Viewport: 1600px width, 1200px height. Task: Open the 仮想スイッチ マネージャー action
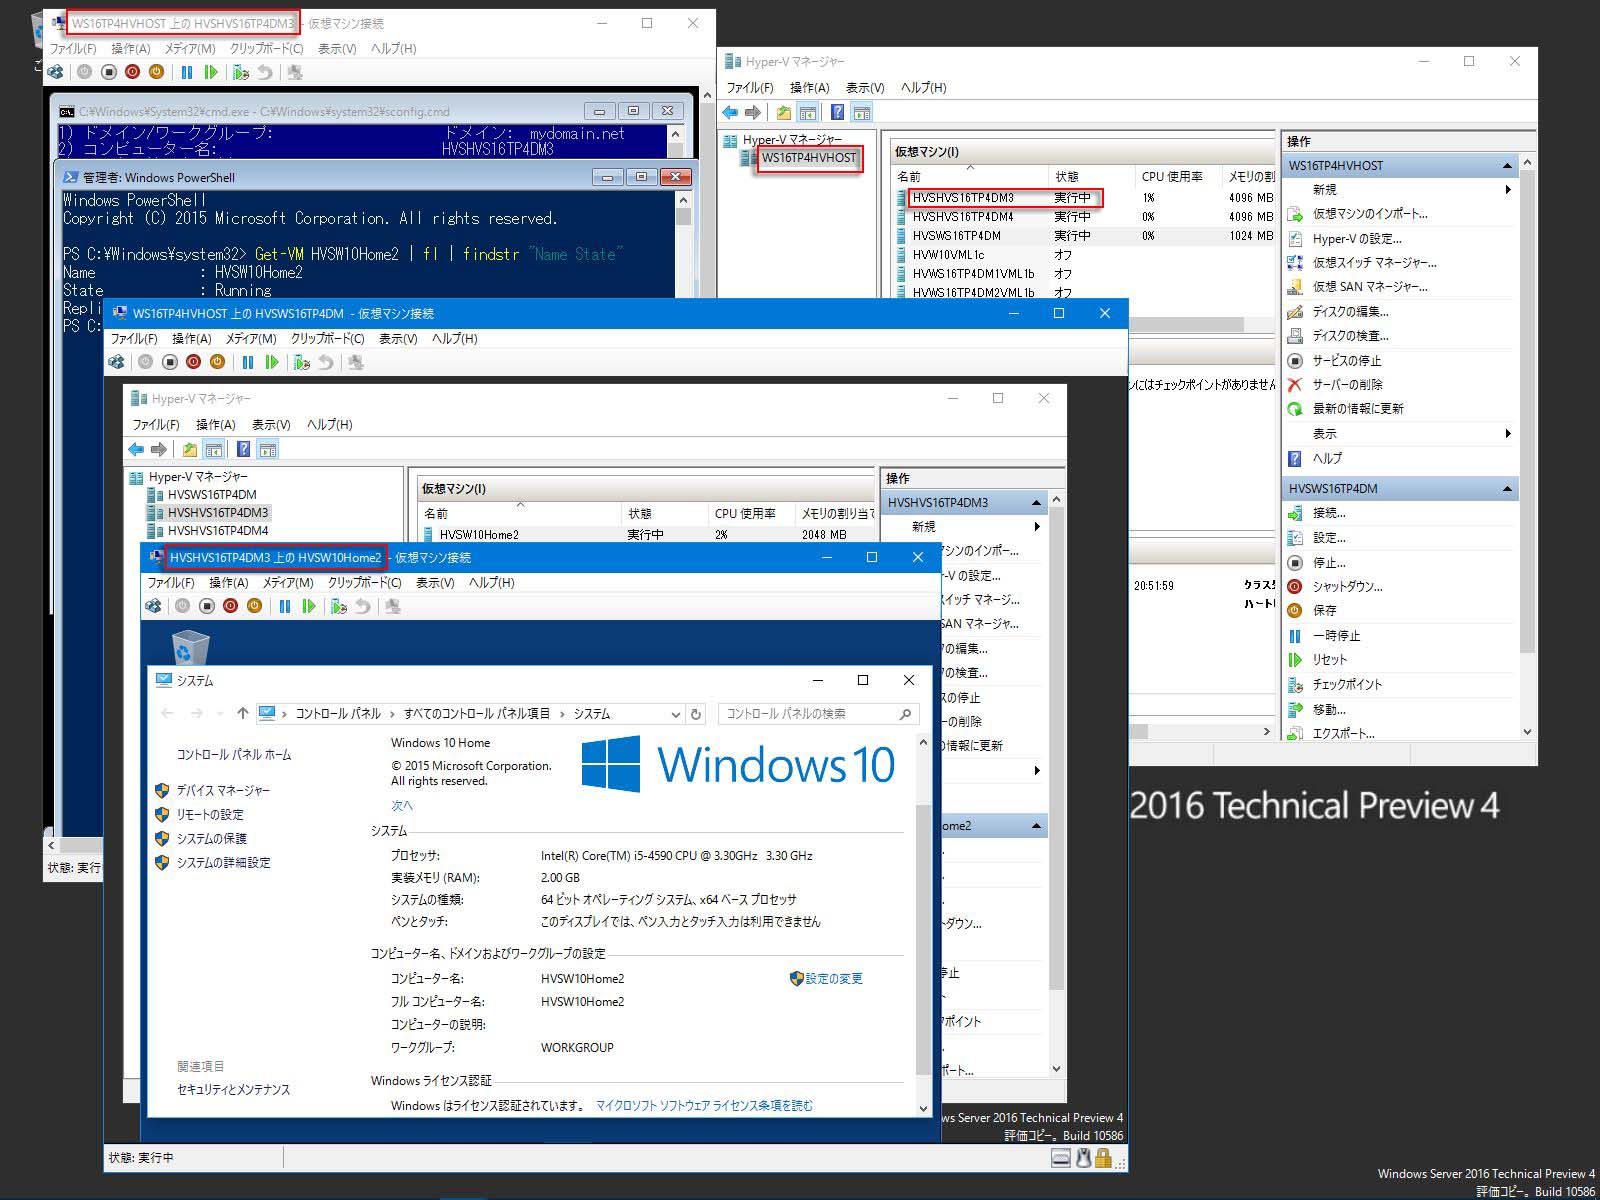pyautogui.click(x=1374, y=262)
